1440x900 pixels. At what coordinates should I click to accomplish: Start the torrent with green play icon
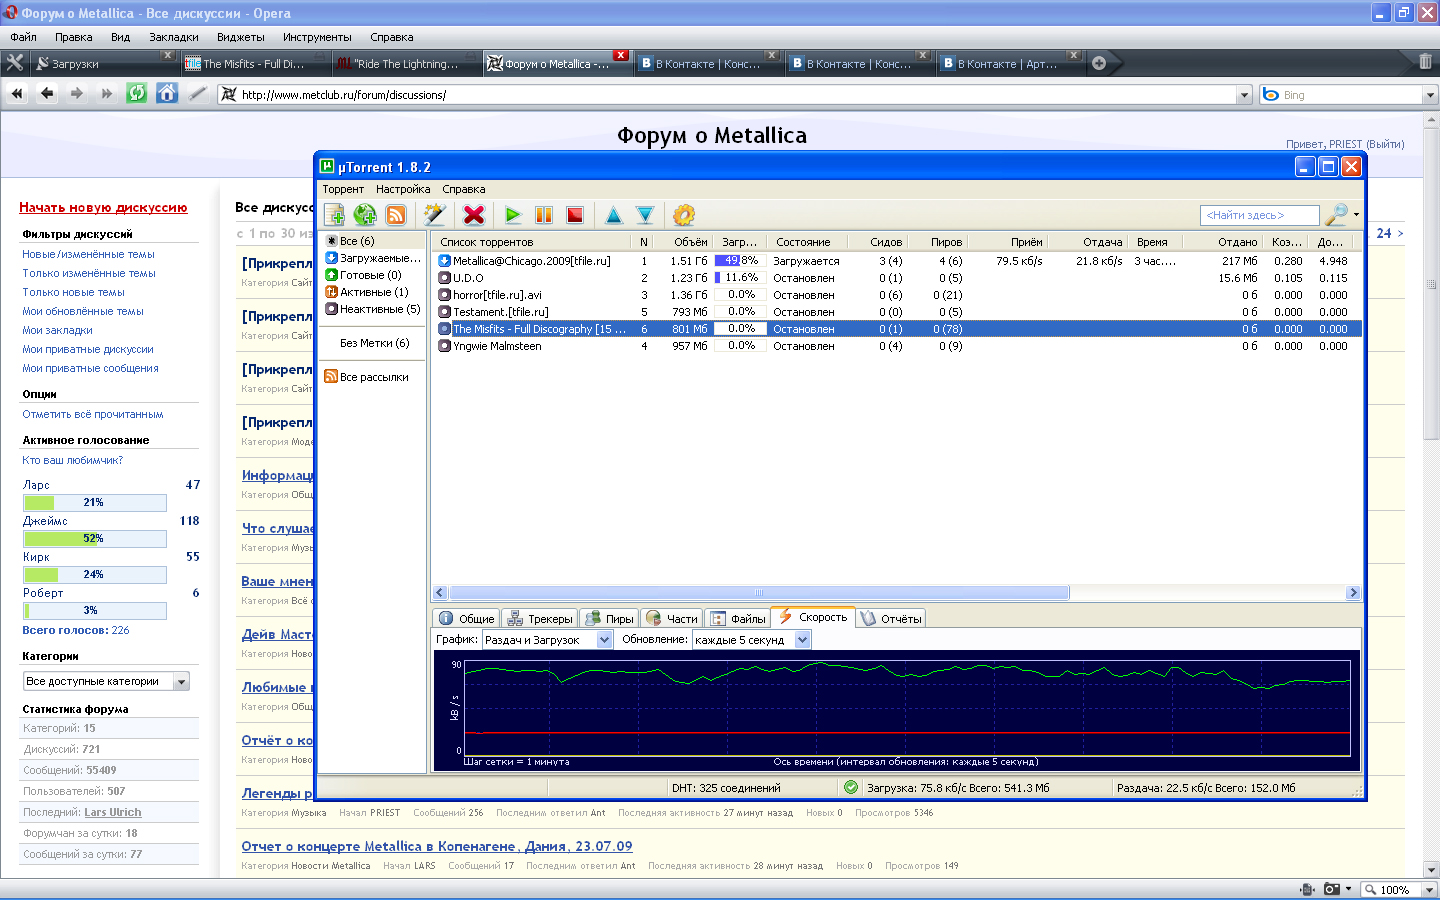click(513, 215)
